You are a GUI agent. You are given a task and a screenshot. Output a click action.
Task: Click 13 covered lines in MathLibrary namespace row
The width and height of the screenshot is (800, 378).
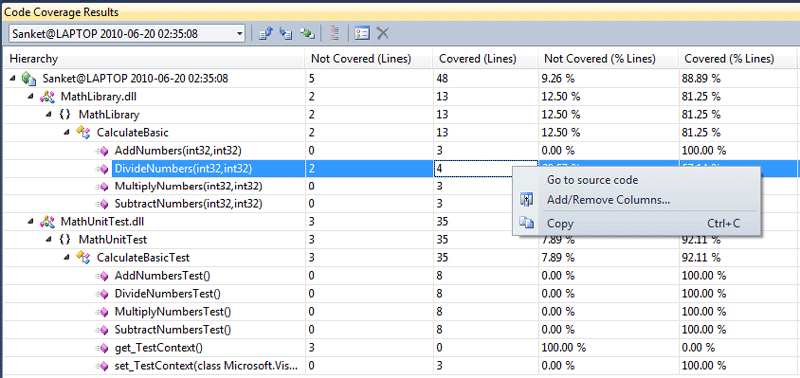coord(442,114)
